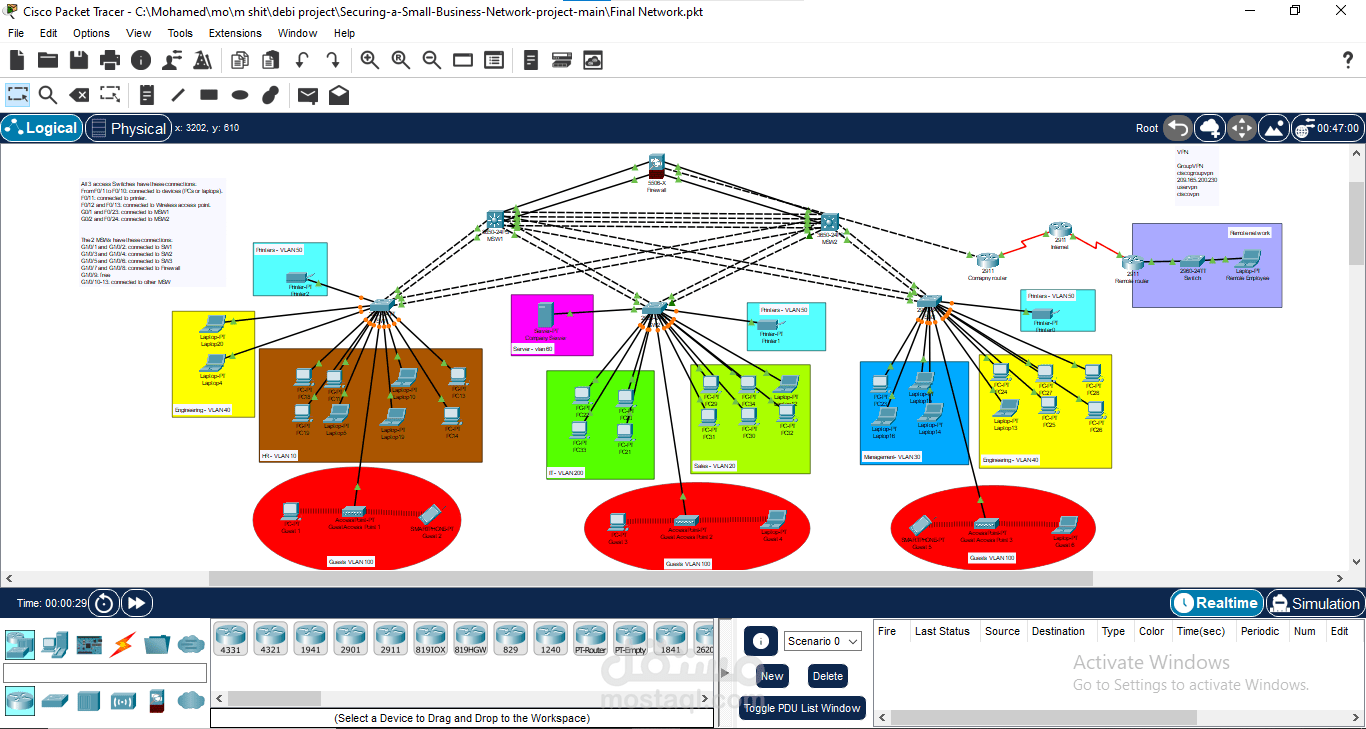Zoom in on the workspace

(x=370, y=61)
